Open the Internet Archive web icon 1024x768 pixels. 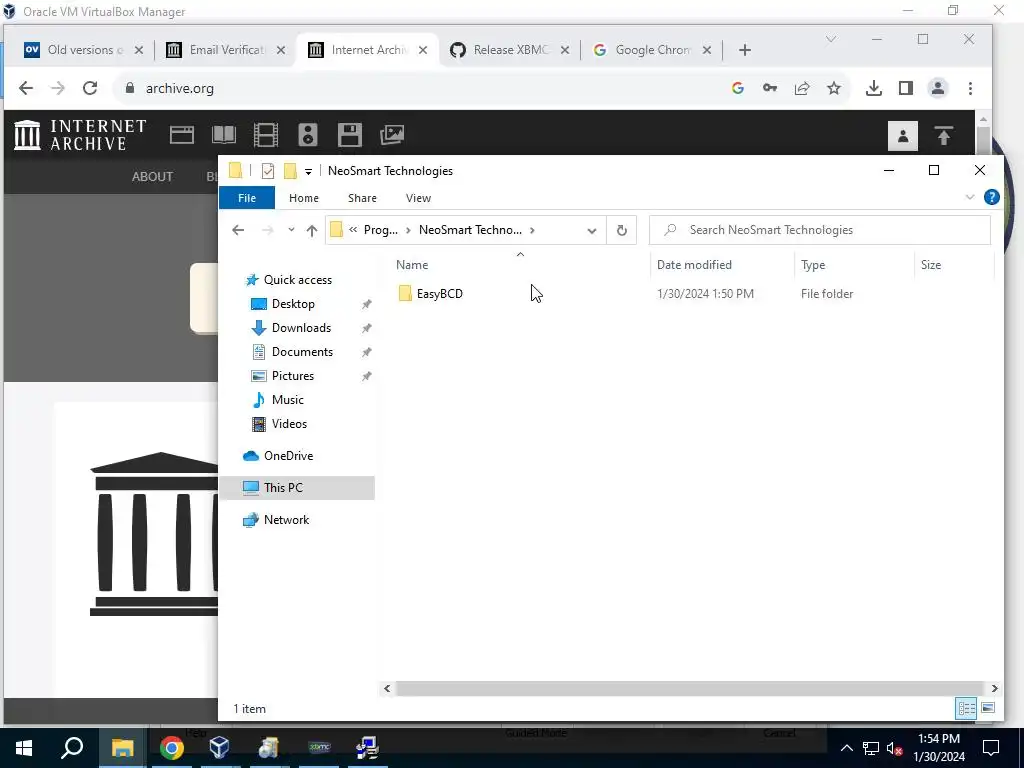point(182,135)
